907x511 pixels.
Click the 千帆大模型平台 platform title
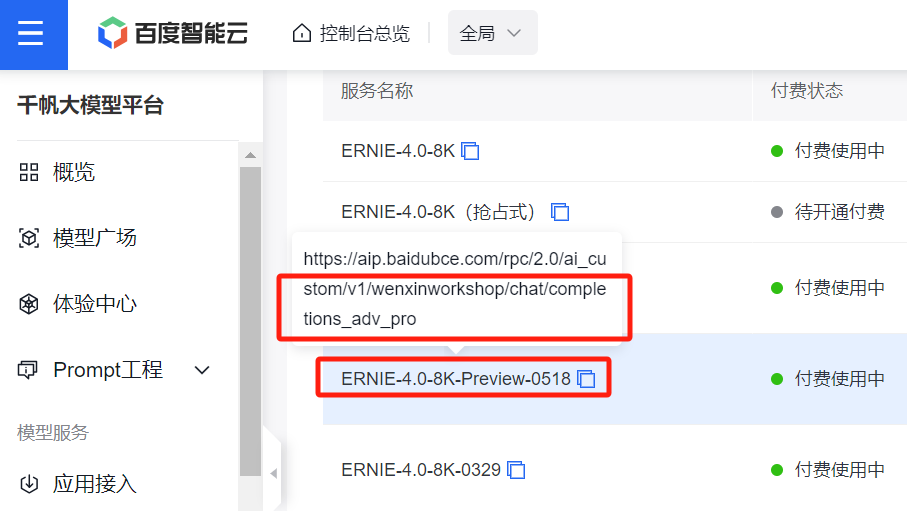(90, 105)
